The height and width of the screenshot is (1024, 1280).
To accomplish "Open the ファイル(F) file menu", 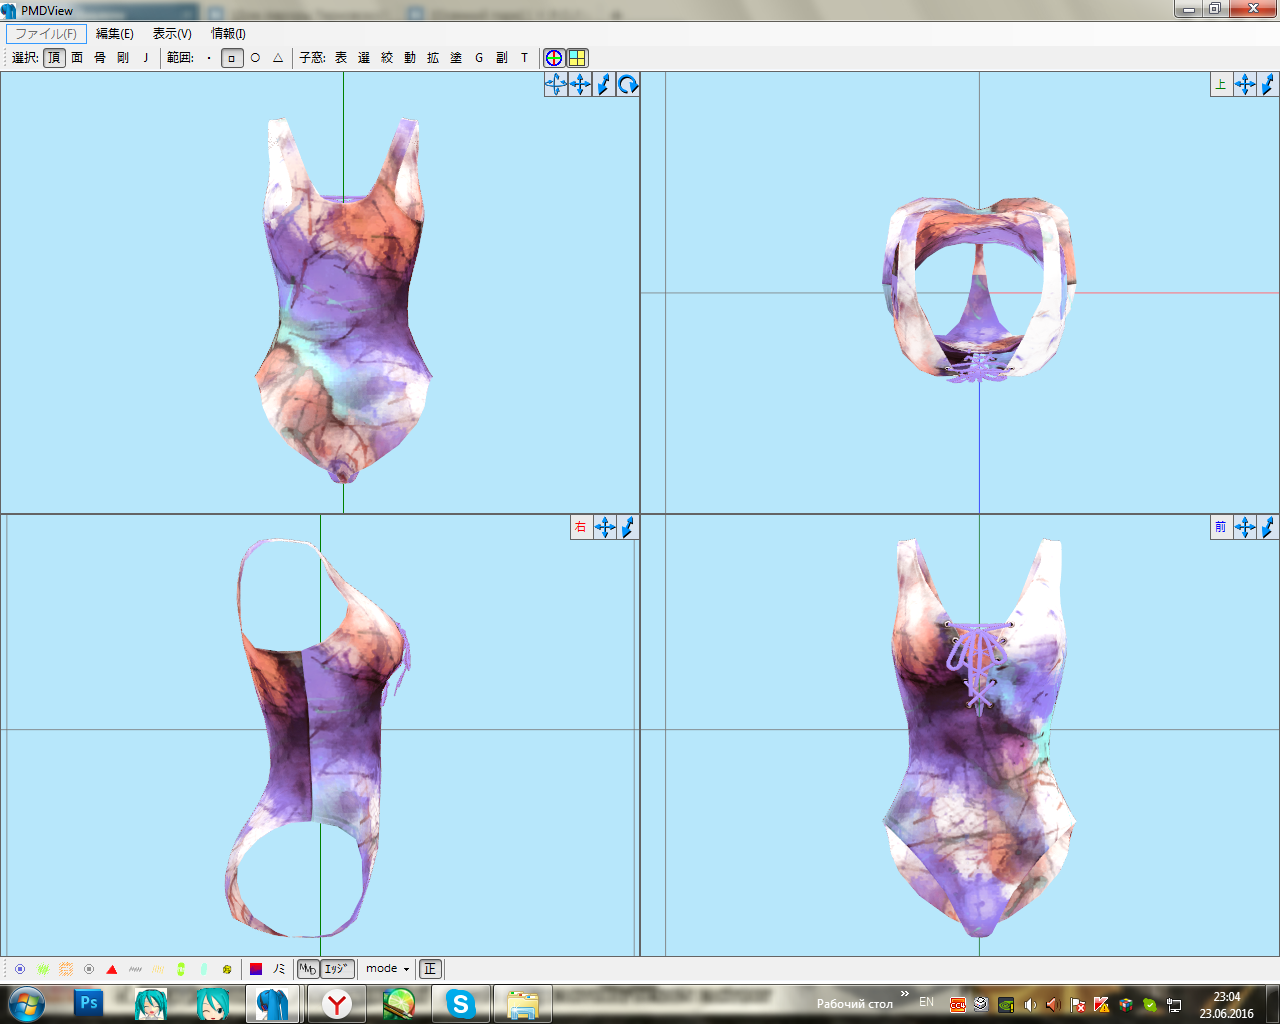I will point(46,34).
